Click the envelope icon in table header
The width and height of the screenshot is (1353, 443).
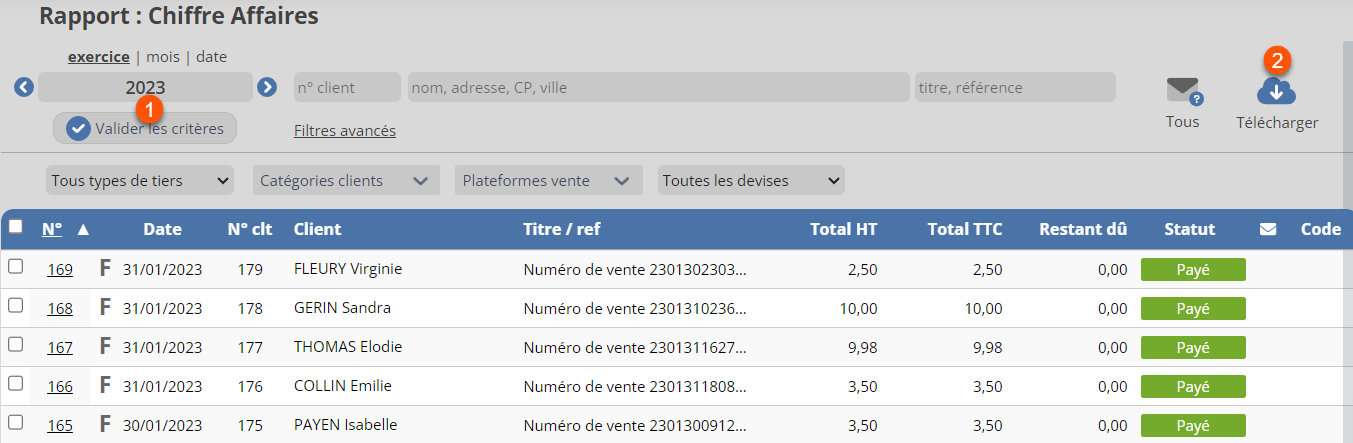pyautogui.click(x=1267, y=229)
